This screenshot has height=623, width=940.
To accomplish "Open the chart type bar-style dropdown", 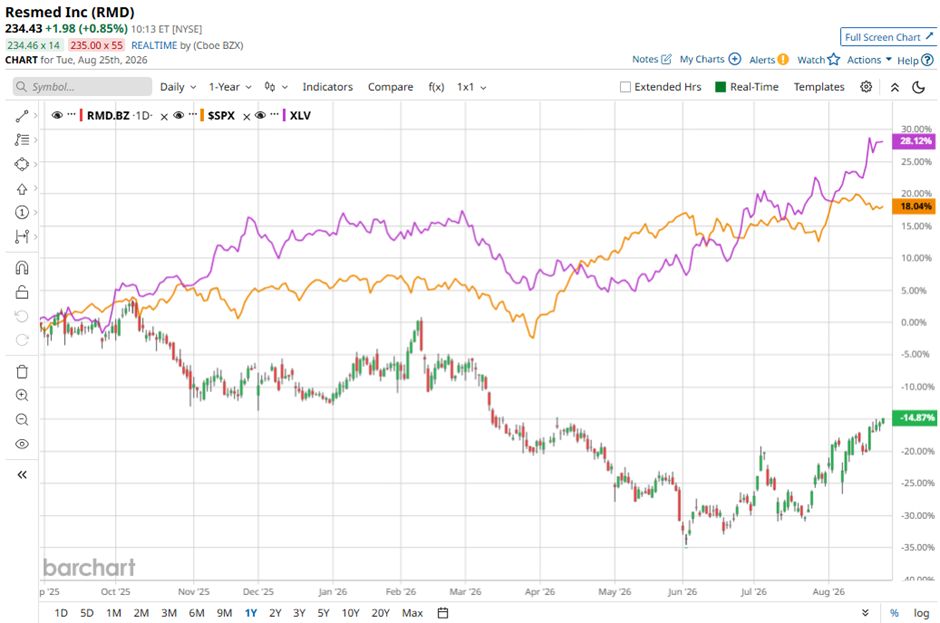I will tap(276, 87).
